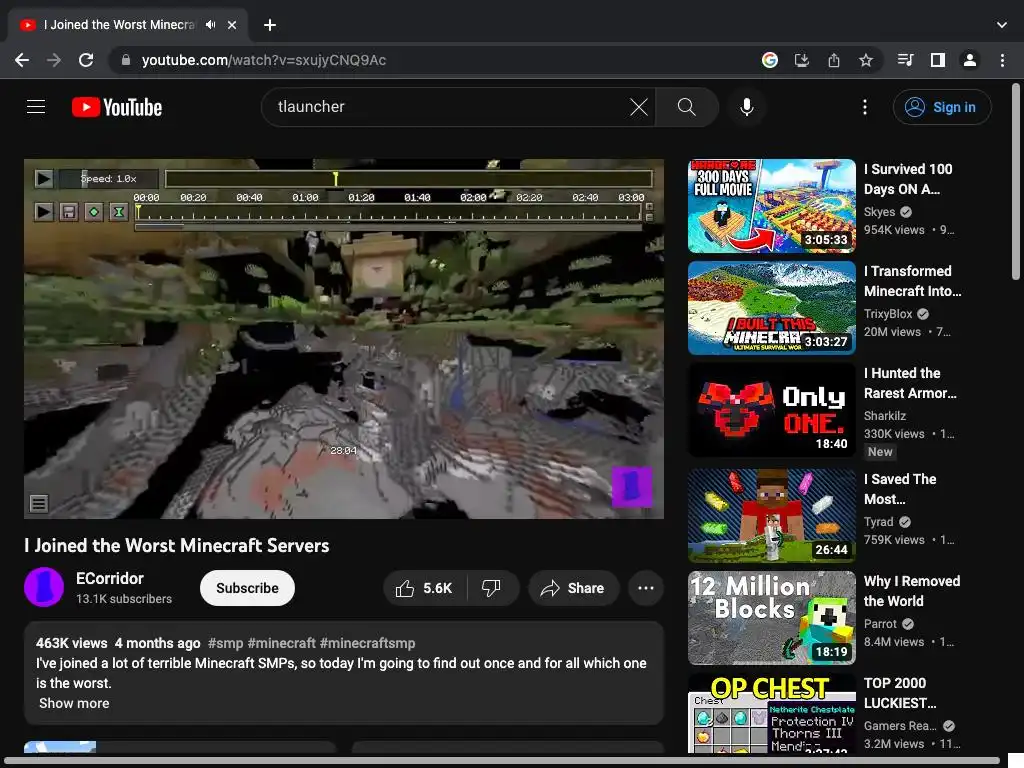Viewport: 1024px width, 768px height.
Task: Open Sharkilz 'Only ONE' video thumbnail
Action: tap(771, 409)
